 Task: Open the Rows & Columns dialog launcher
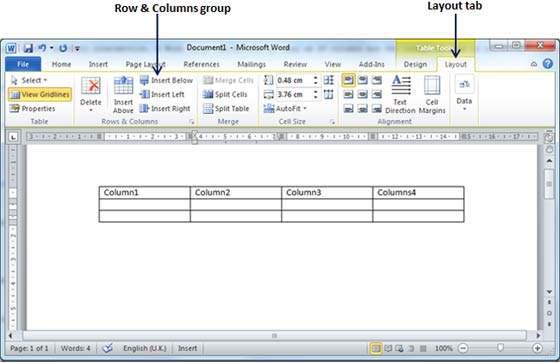192,122
